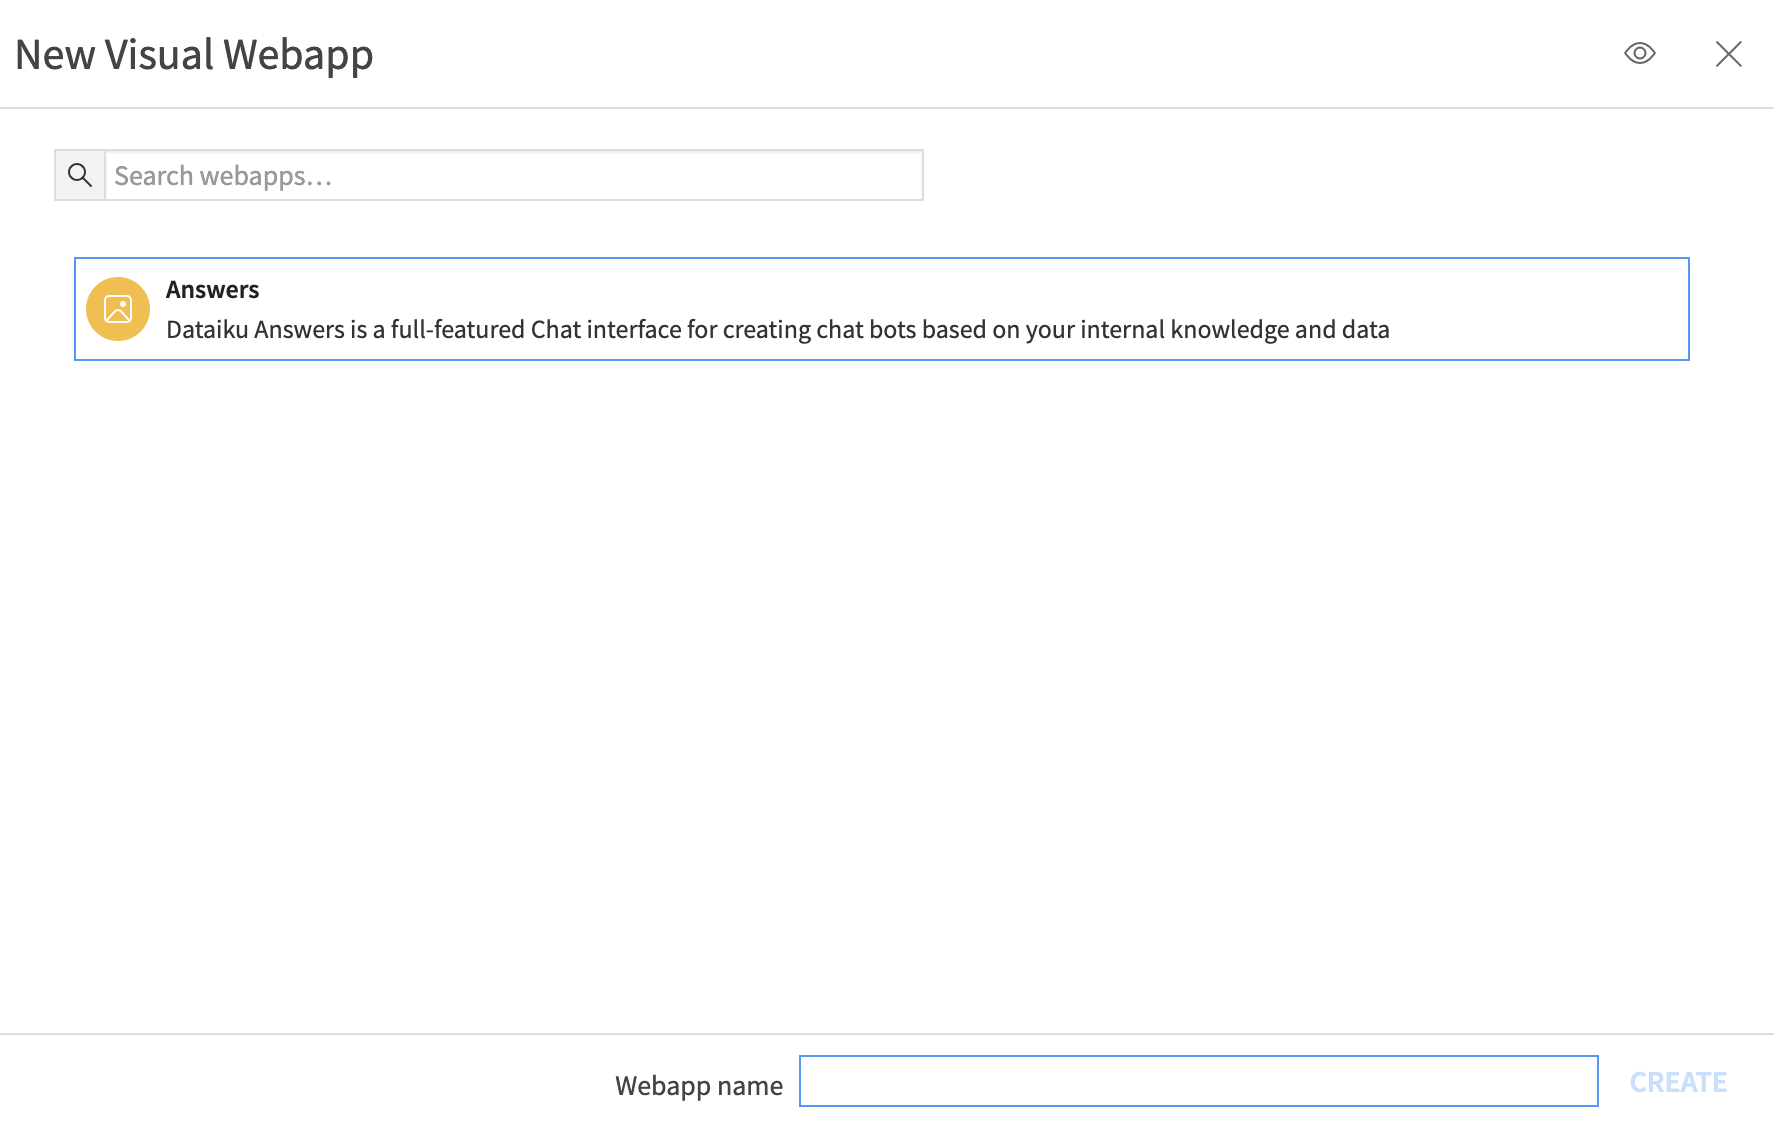Select the Answers webapp title
The width and height of the screenshot is (1774, 1144).
212,290
